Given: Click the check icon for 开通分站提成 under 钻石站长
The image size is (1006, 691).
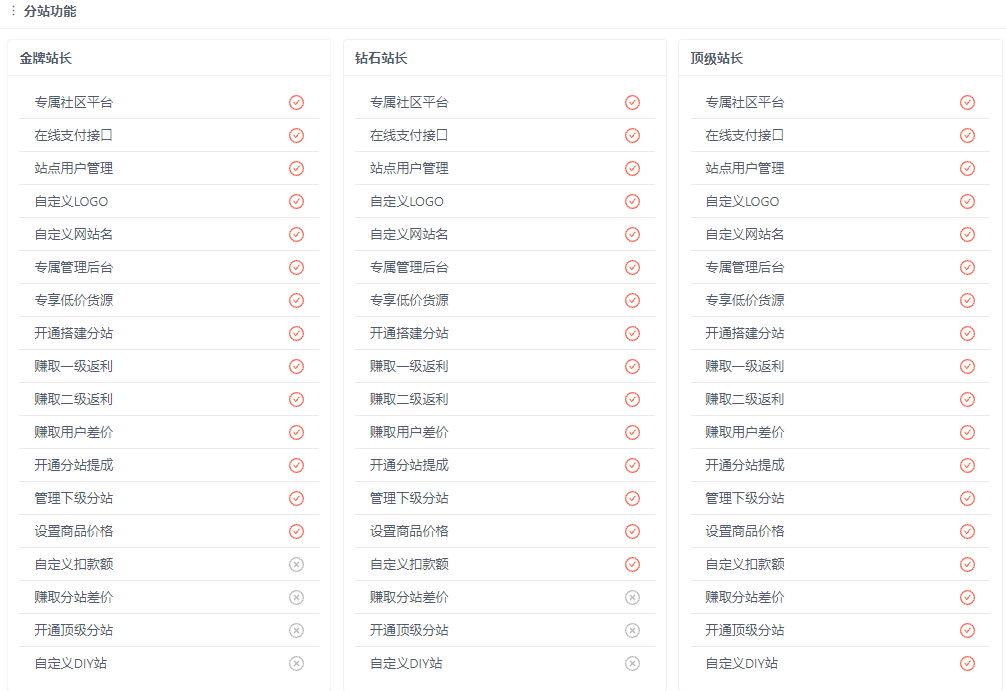Looking at the screenshot, I should point(633,465).
